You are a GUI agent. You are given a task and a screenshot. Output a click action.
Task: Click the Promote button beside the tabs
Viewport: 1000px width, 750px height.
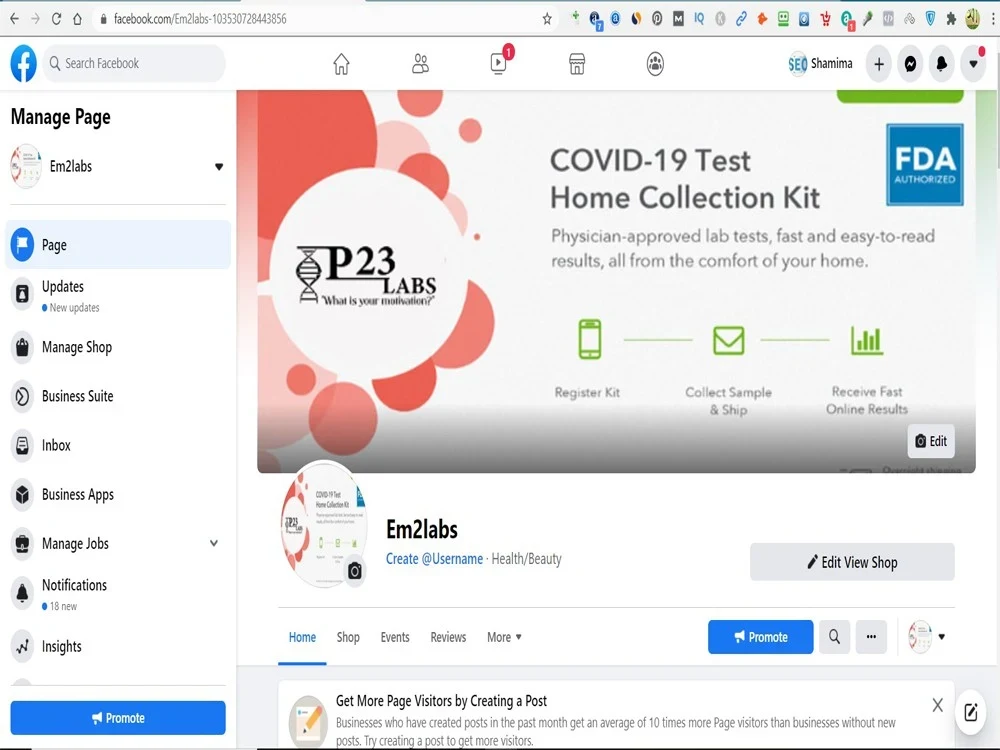click(761, 636)
